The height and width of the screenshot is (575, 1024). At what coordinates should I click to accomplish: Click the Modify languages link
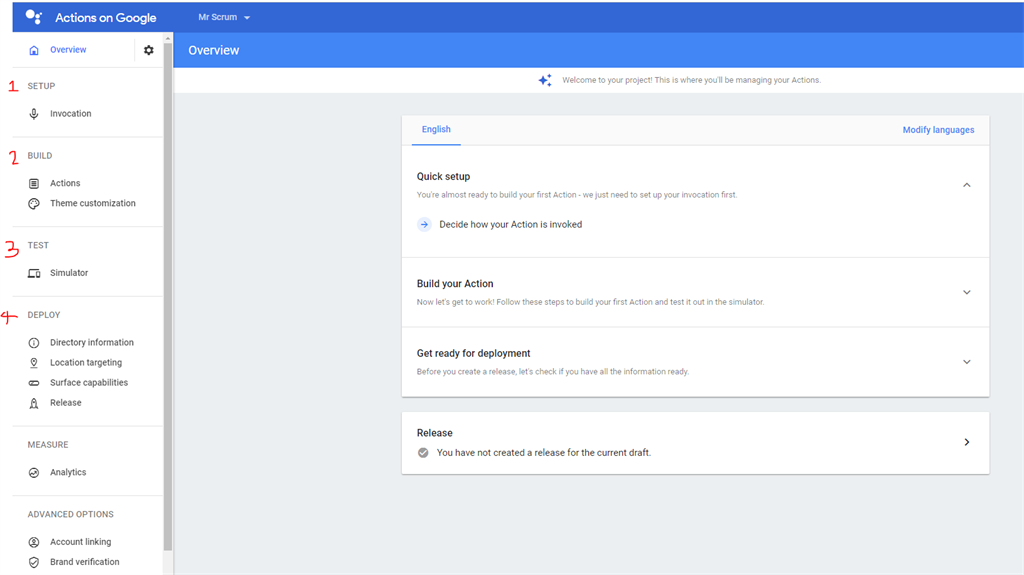pyautogui.click(x=938, y=130)
